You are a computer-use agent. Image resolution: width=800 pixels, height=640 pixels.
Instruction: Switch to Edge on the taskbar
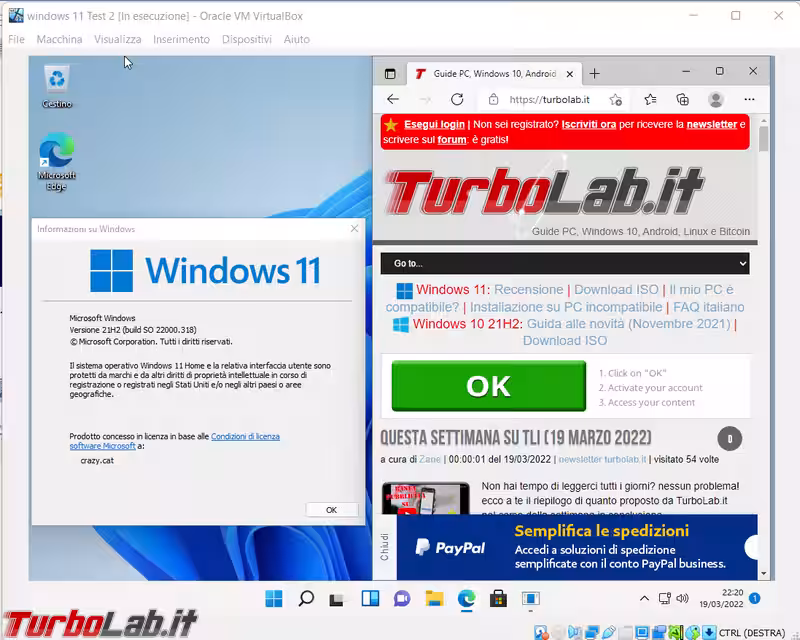click(x=466, y=599)
